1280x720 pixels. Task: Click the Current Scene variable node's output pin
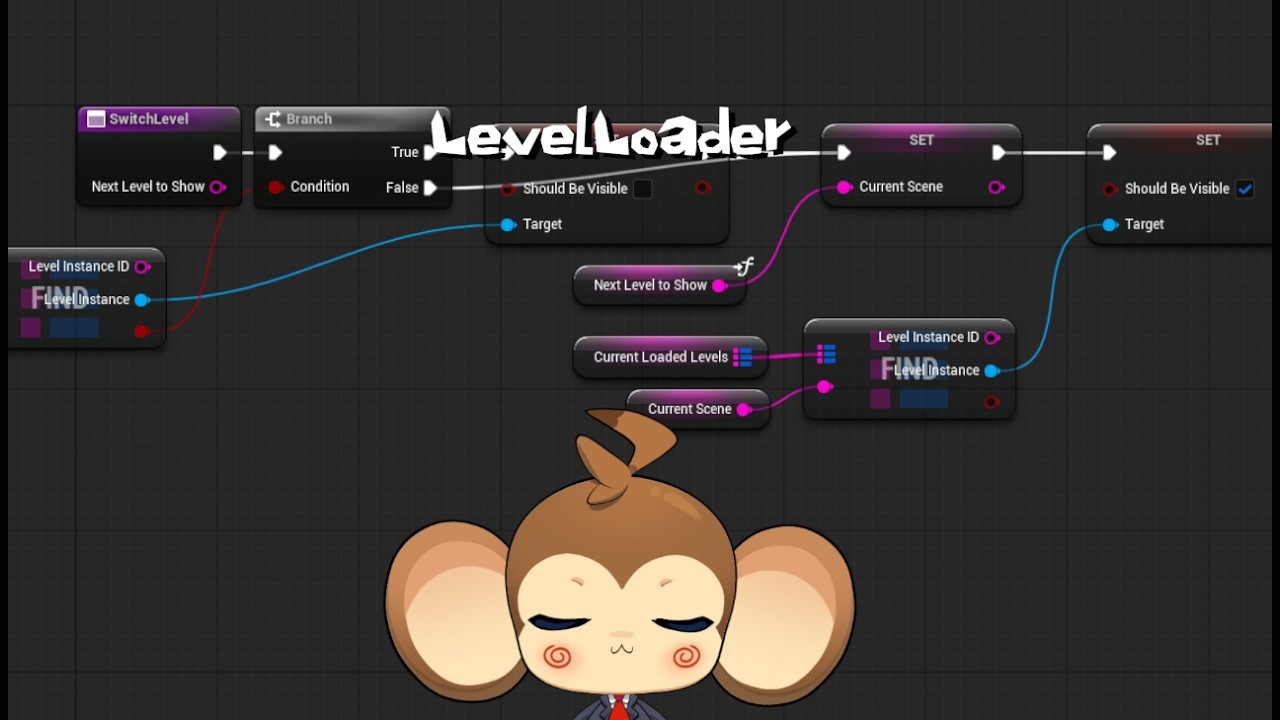click(x=744, y=409)
